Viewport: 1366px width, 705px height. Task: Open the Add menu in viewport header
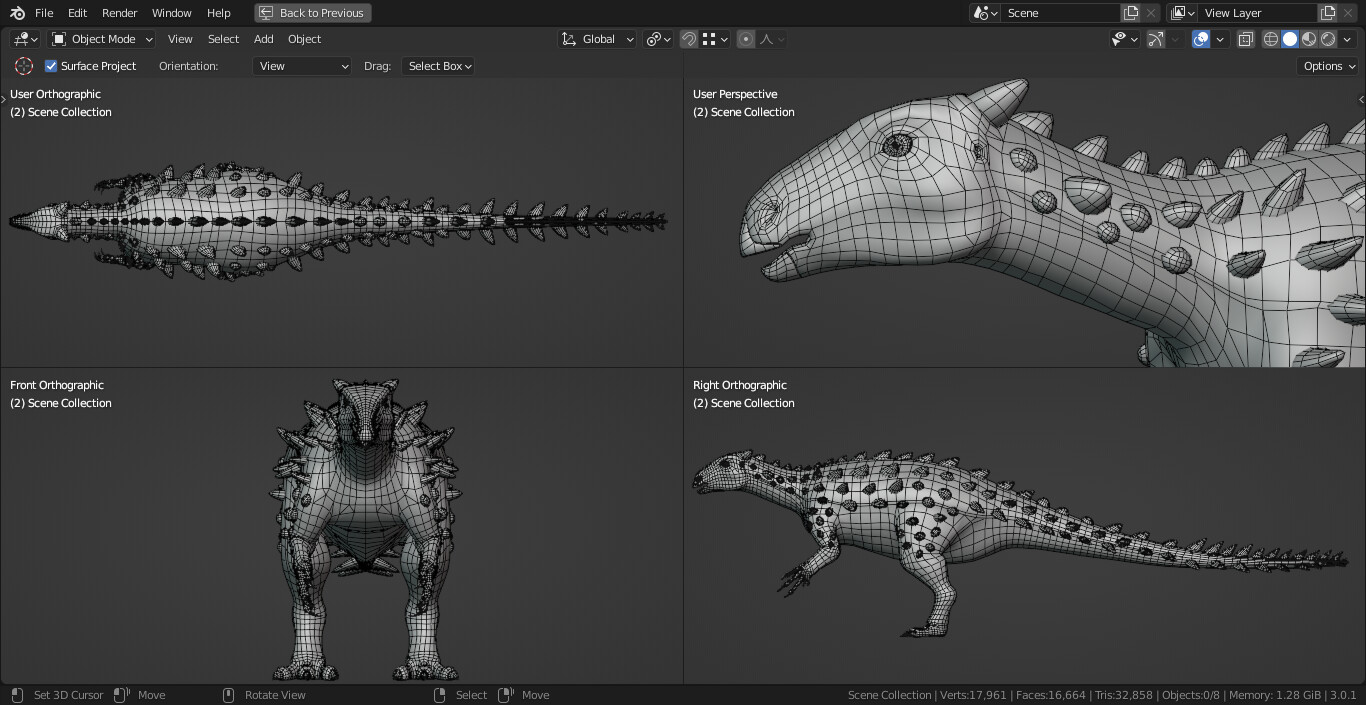point(263,39)
